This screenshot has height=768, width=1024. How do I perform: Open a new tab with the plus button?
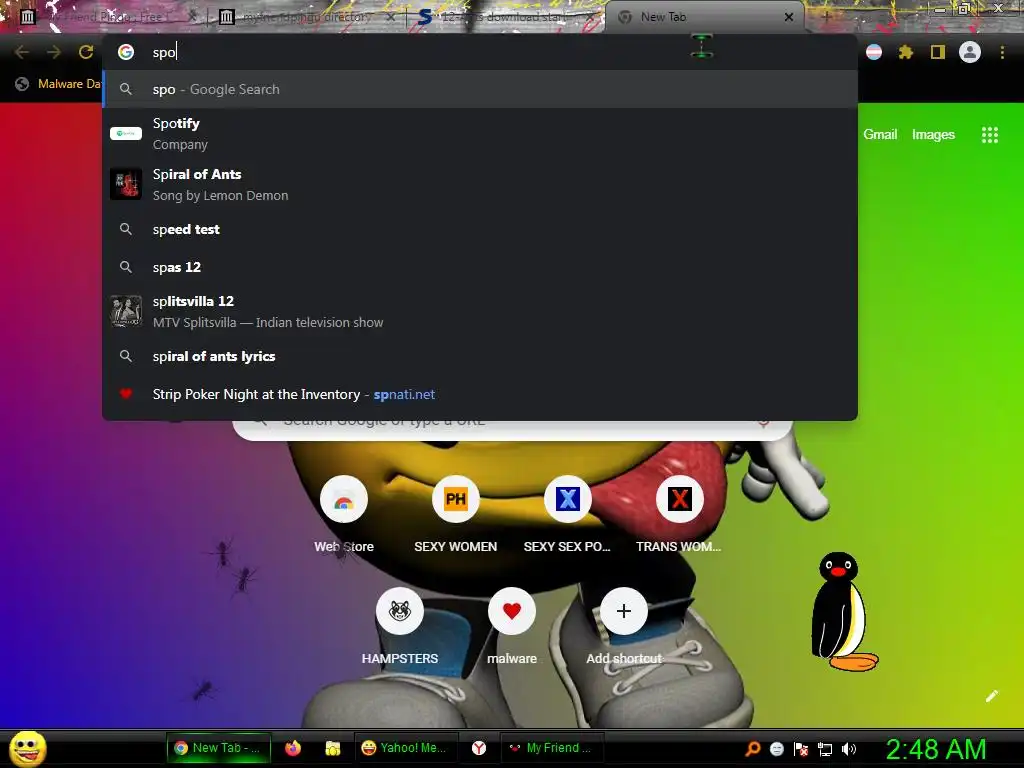826,17
